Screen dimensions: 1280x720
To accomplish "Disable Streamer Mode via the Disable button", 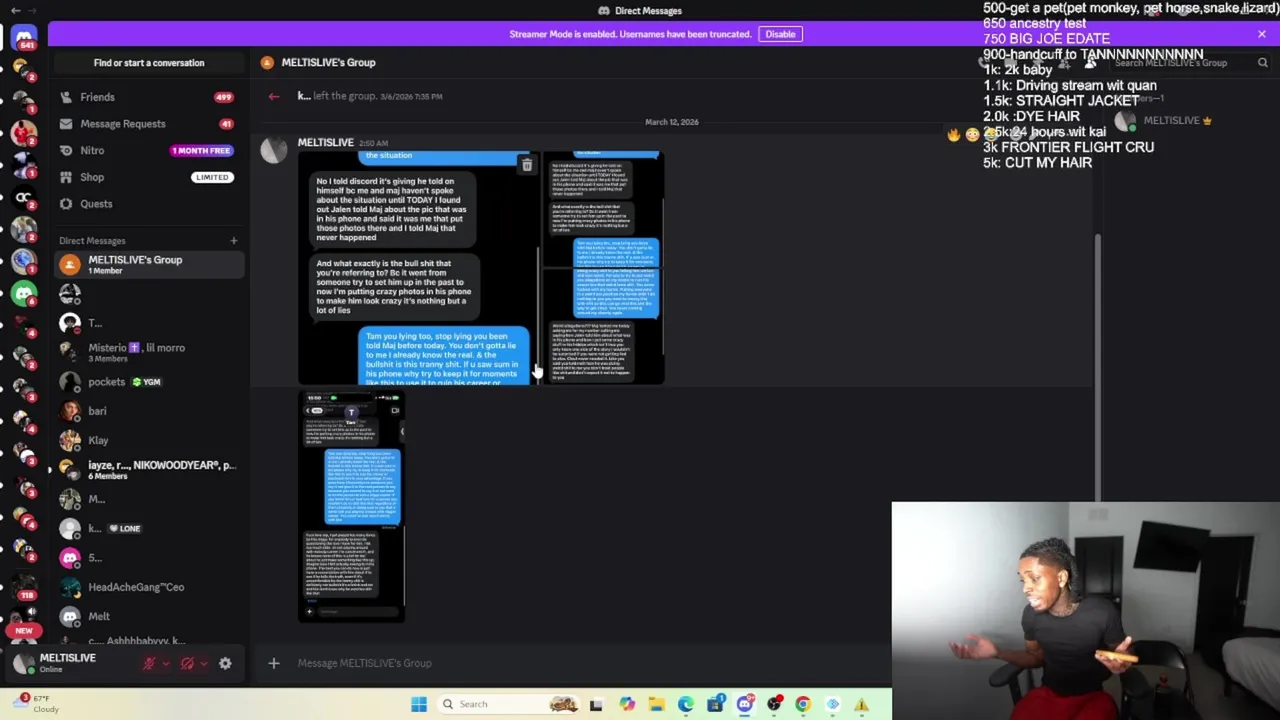I will 780,34.
